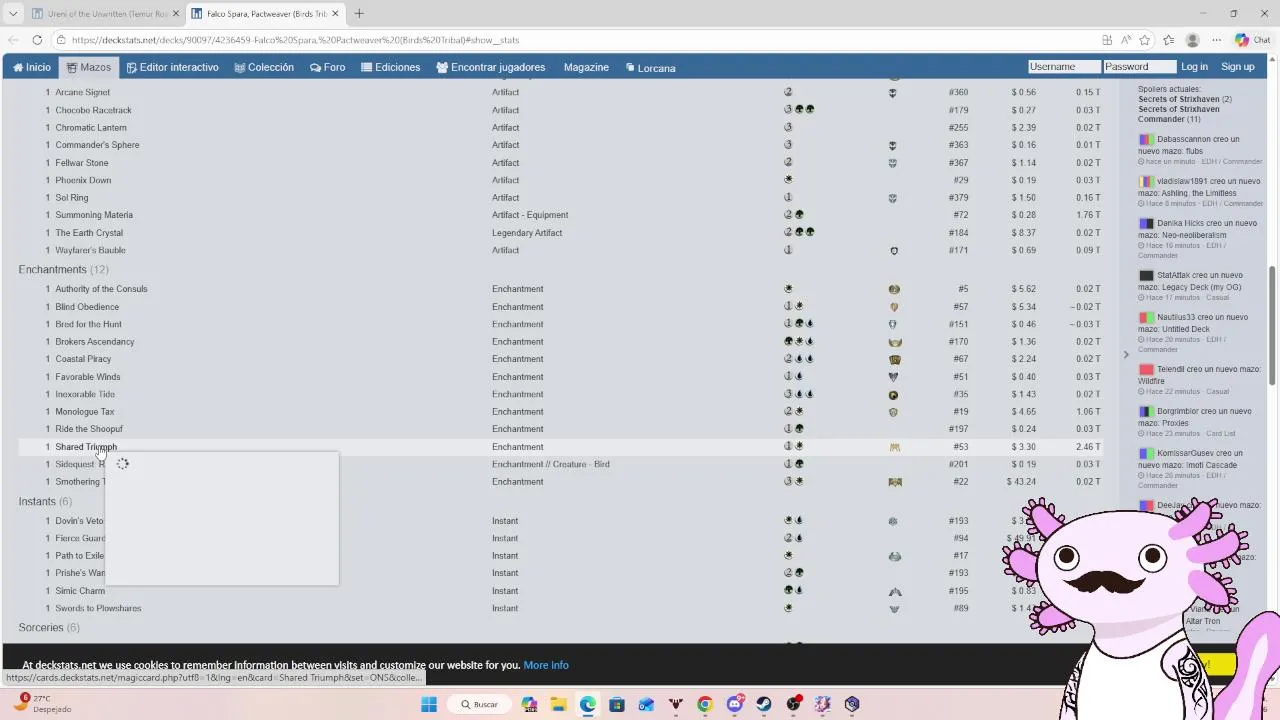Click the taskbar Buscar search box
Image resolution: width=1280 pixels, height=720 pixels.
(480, 704)
